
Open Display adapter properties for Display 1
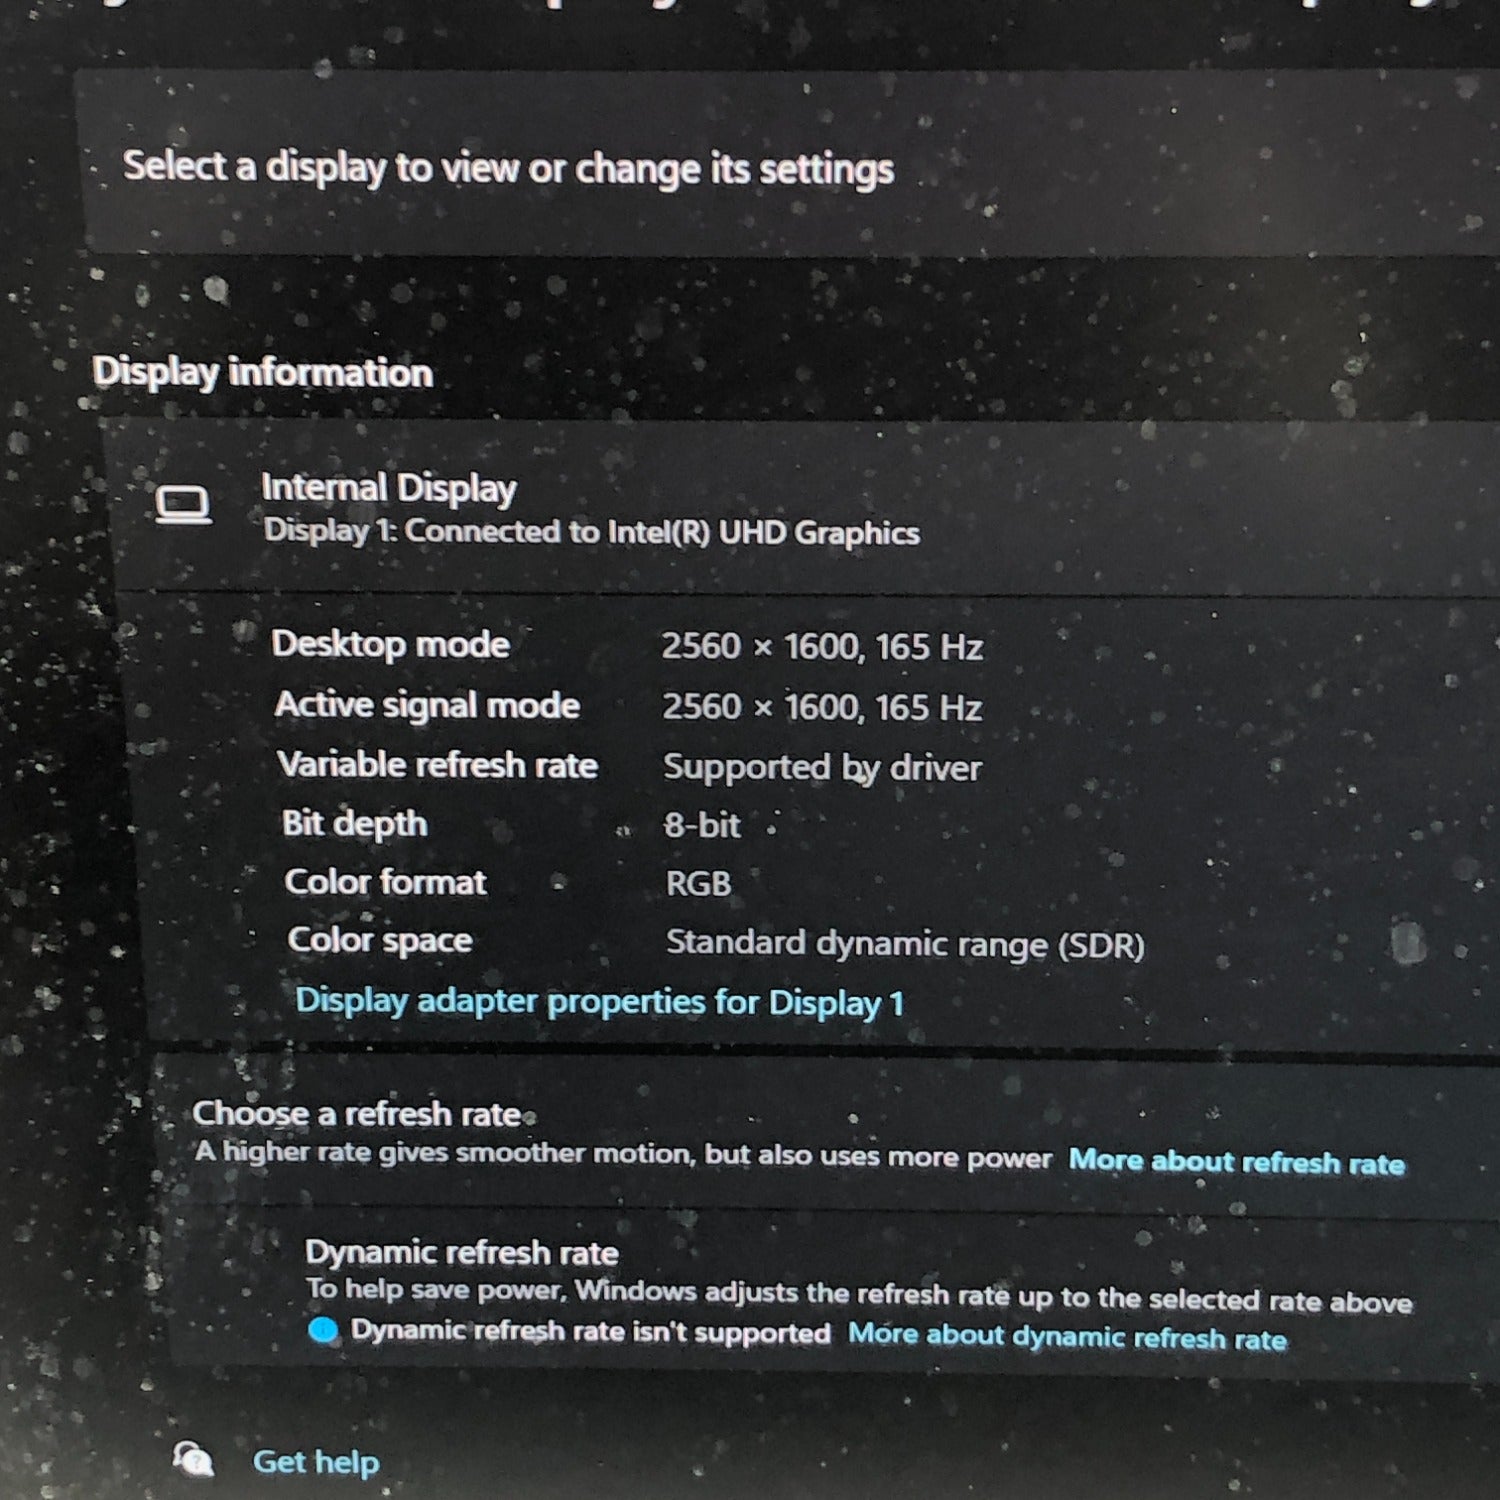[599, 1001]
